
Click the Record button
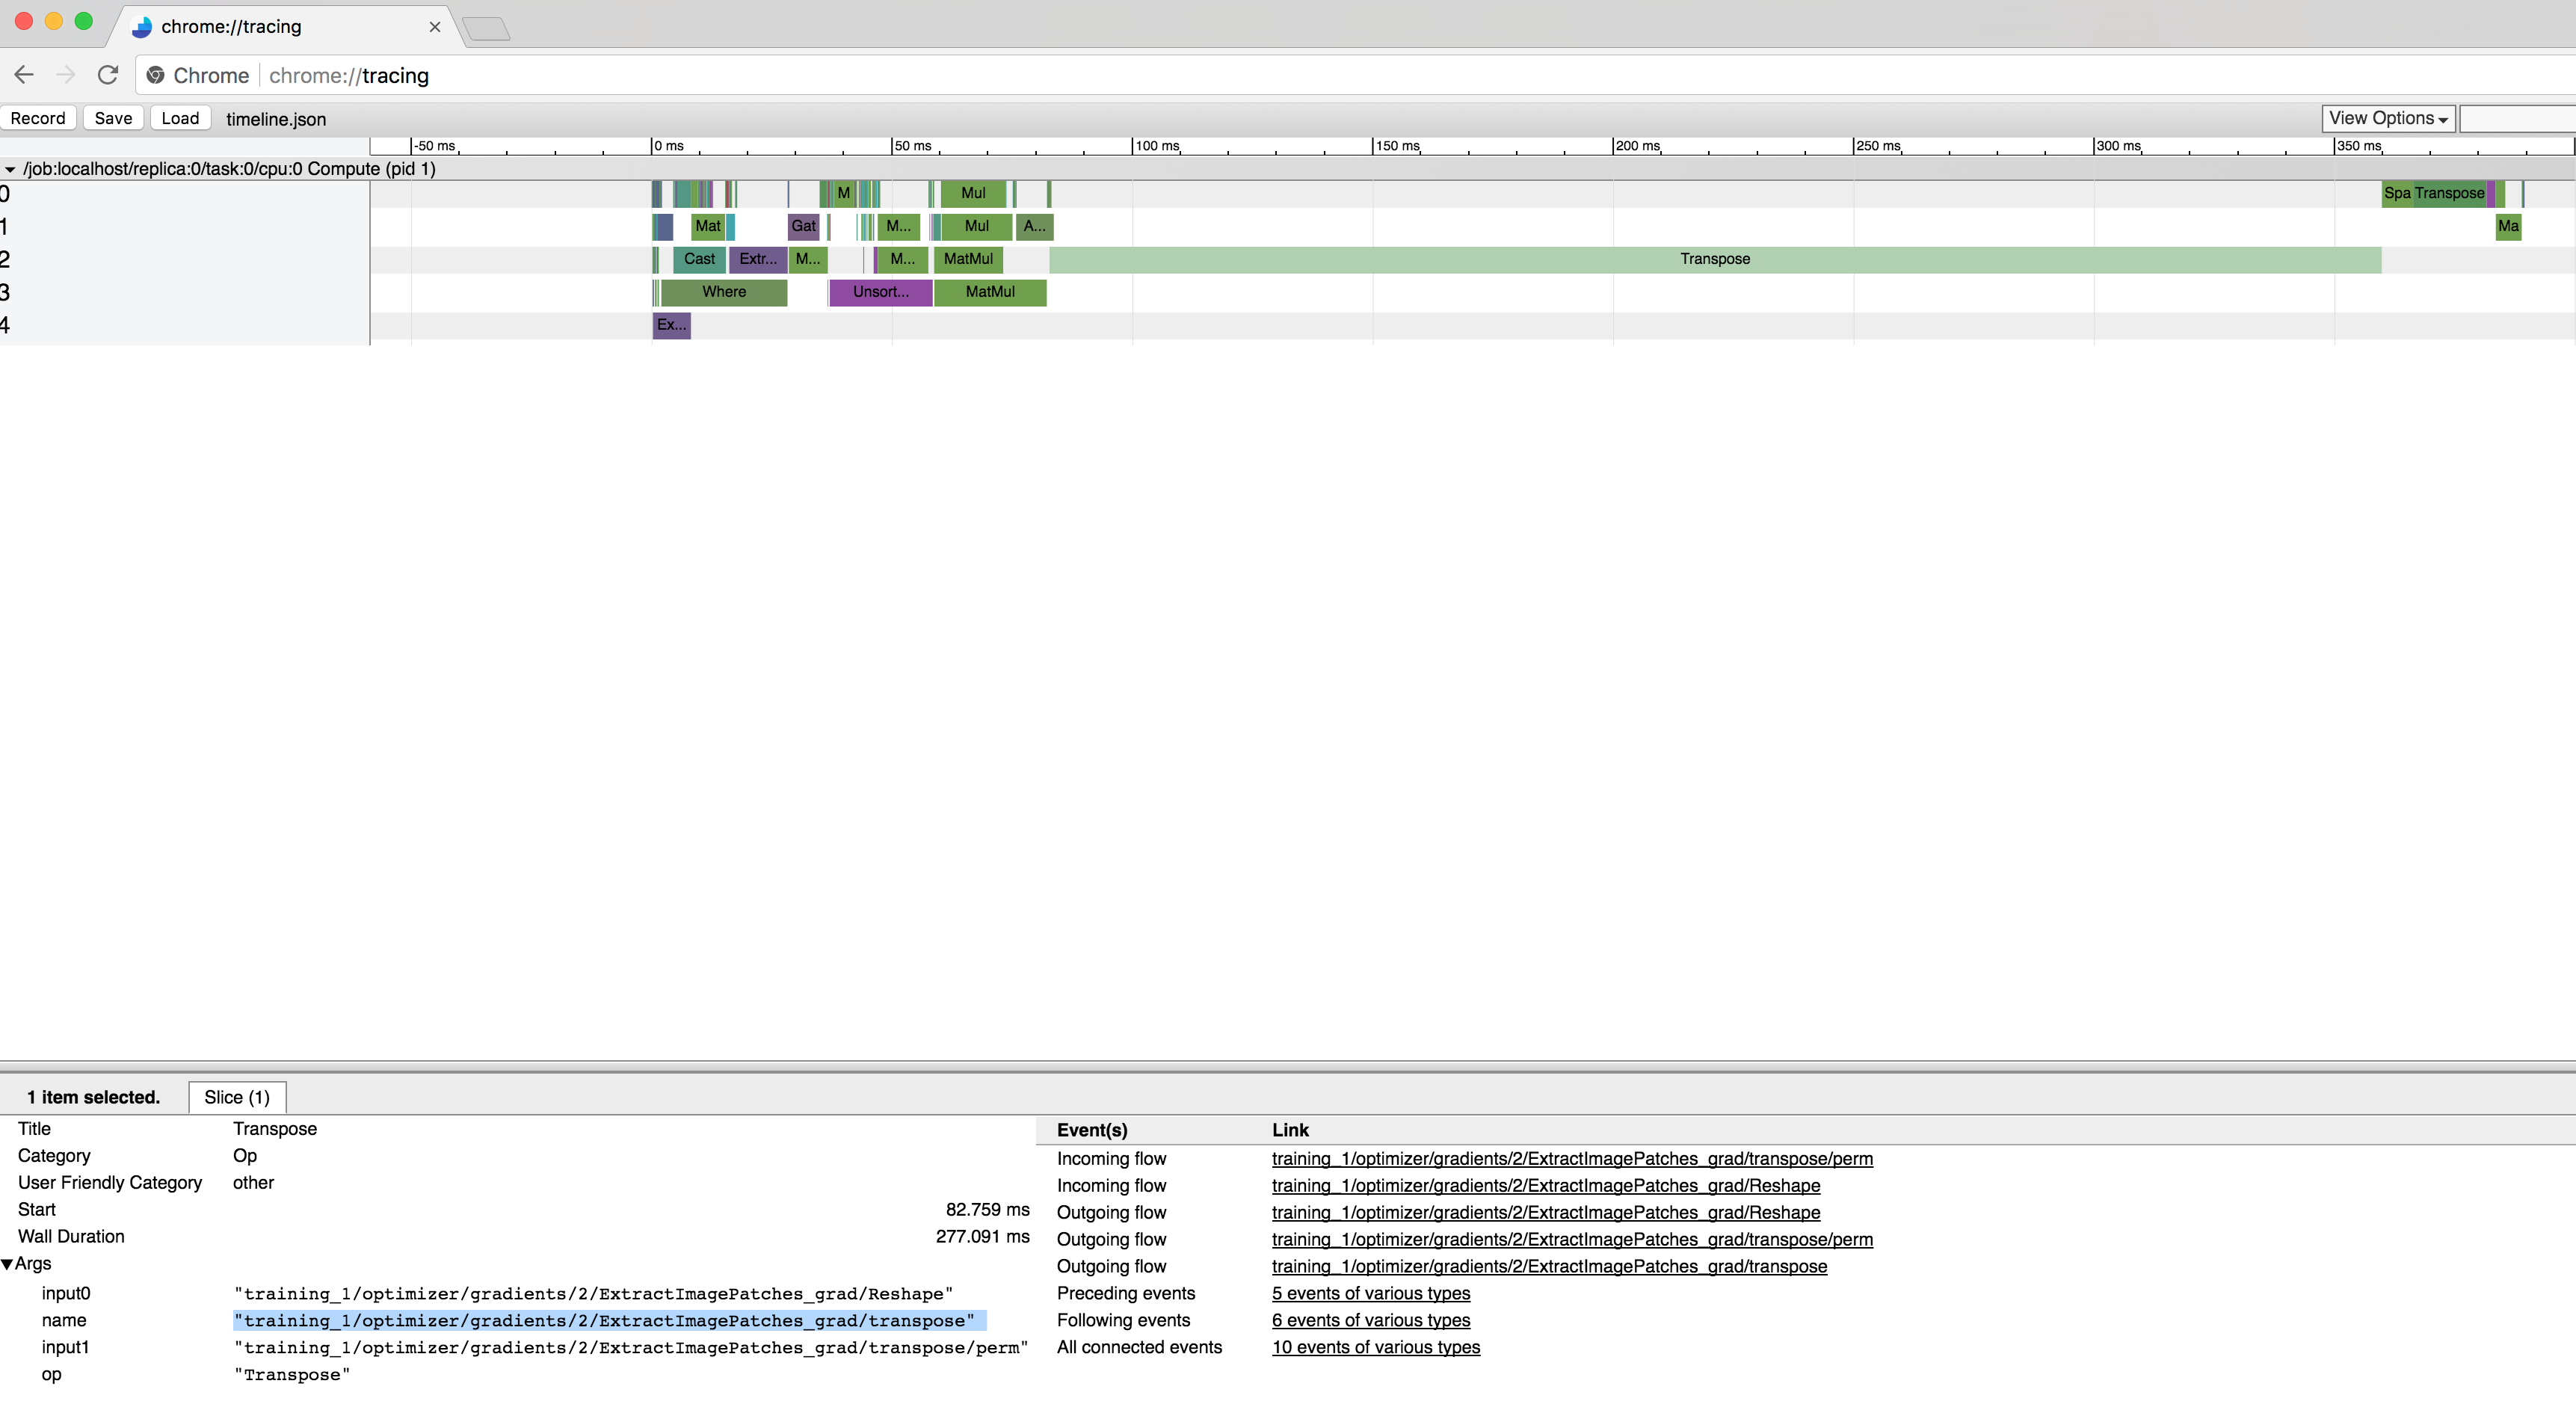(x=38, y=118)
